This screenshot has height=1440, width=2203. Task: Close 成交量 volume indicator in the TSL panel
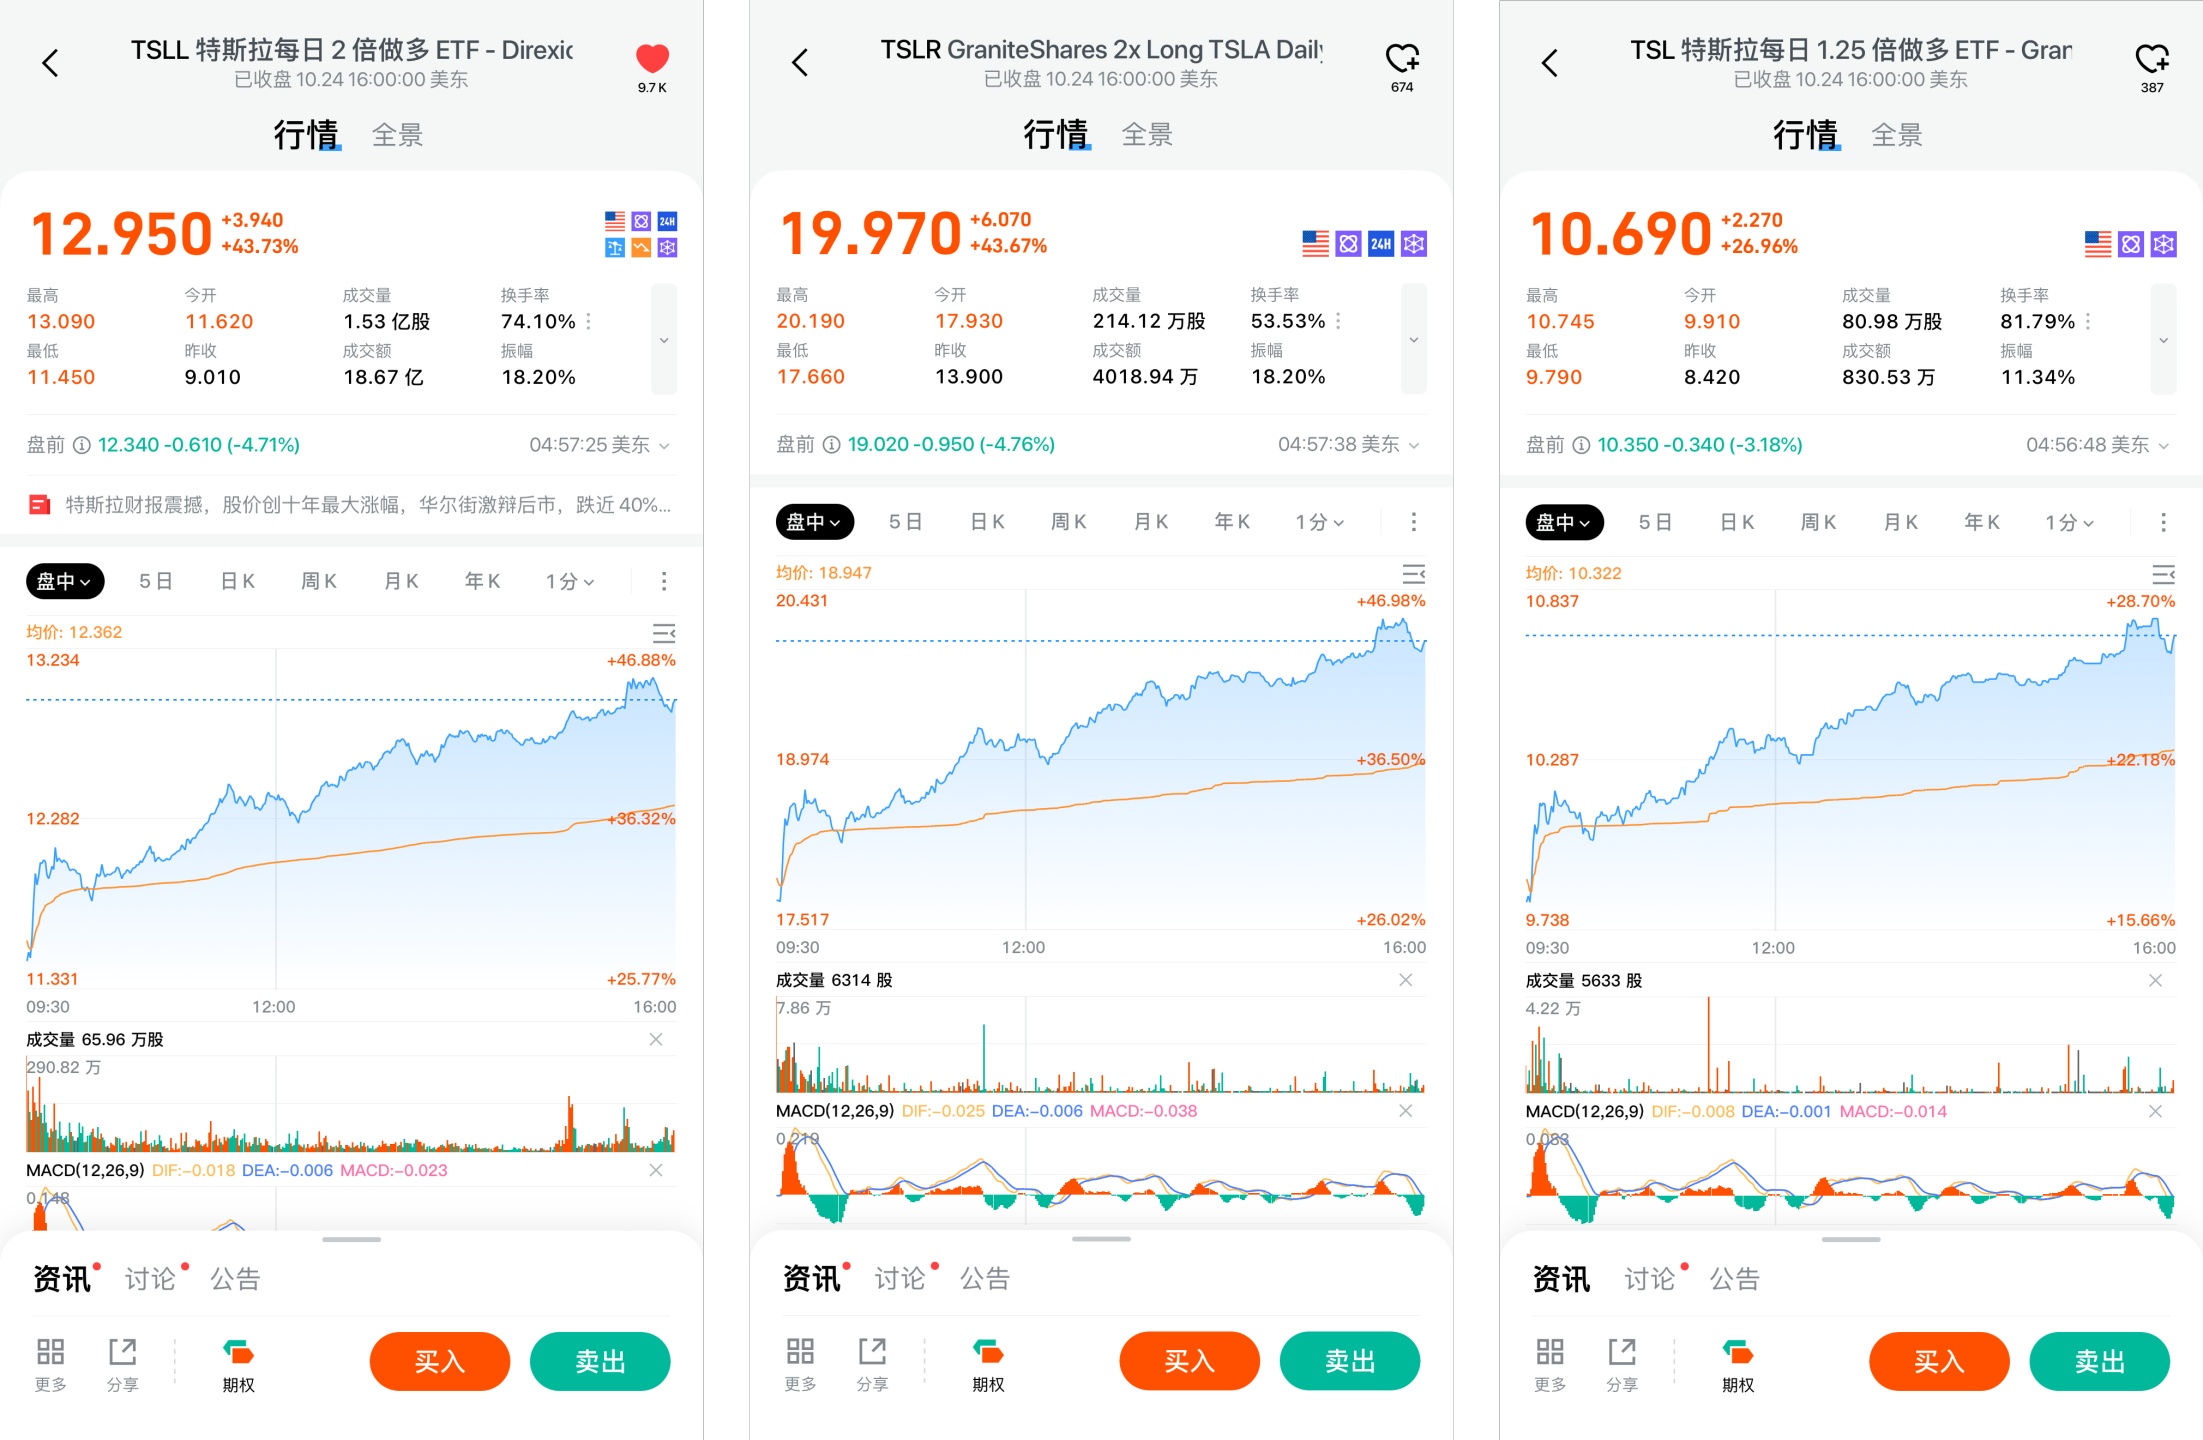coord(2155,981)
